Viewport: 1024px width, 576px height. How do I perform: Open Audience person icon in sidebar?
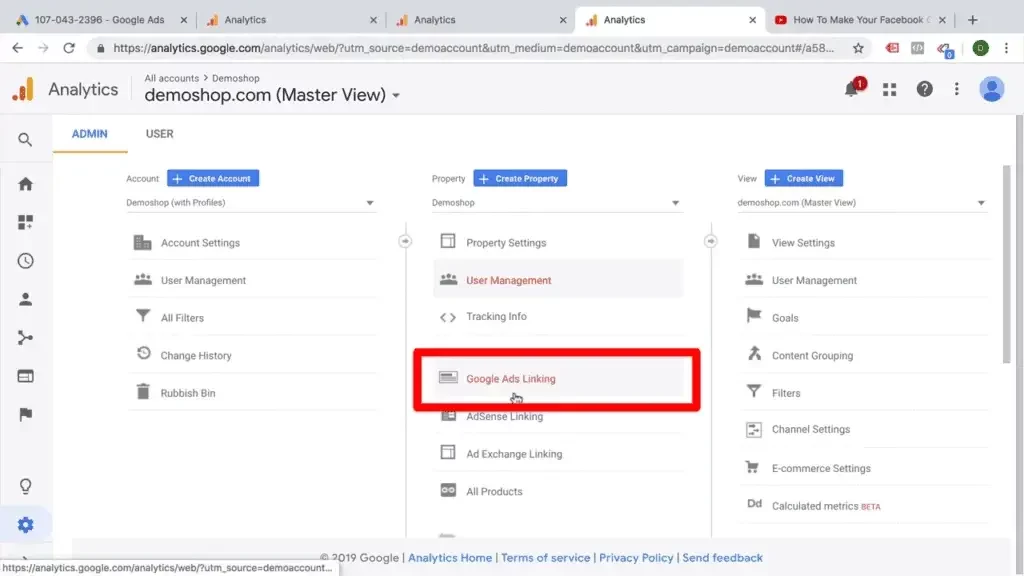point(25,299)
